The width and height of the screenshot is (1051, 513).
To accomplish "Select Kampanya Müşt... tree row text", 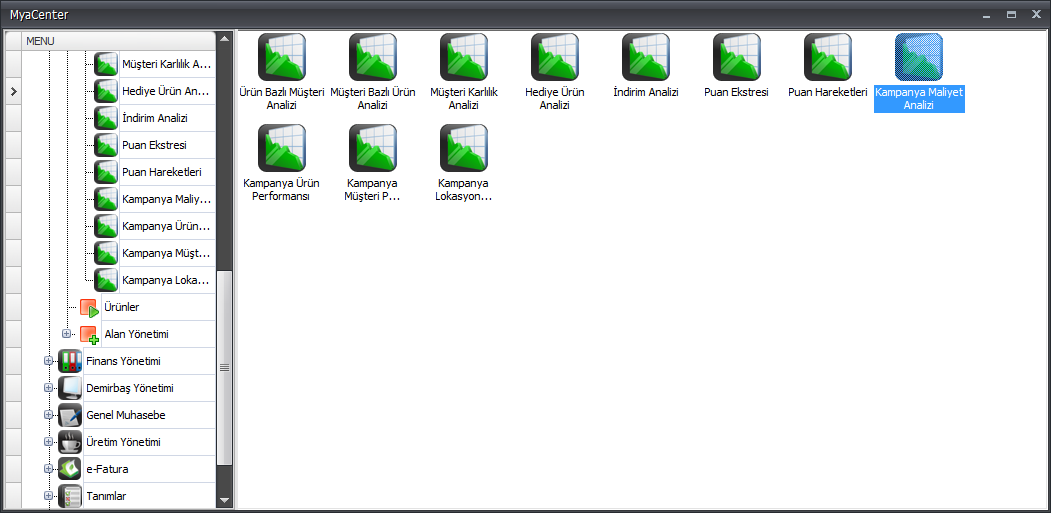I will (166, 253).
